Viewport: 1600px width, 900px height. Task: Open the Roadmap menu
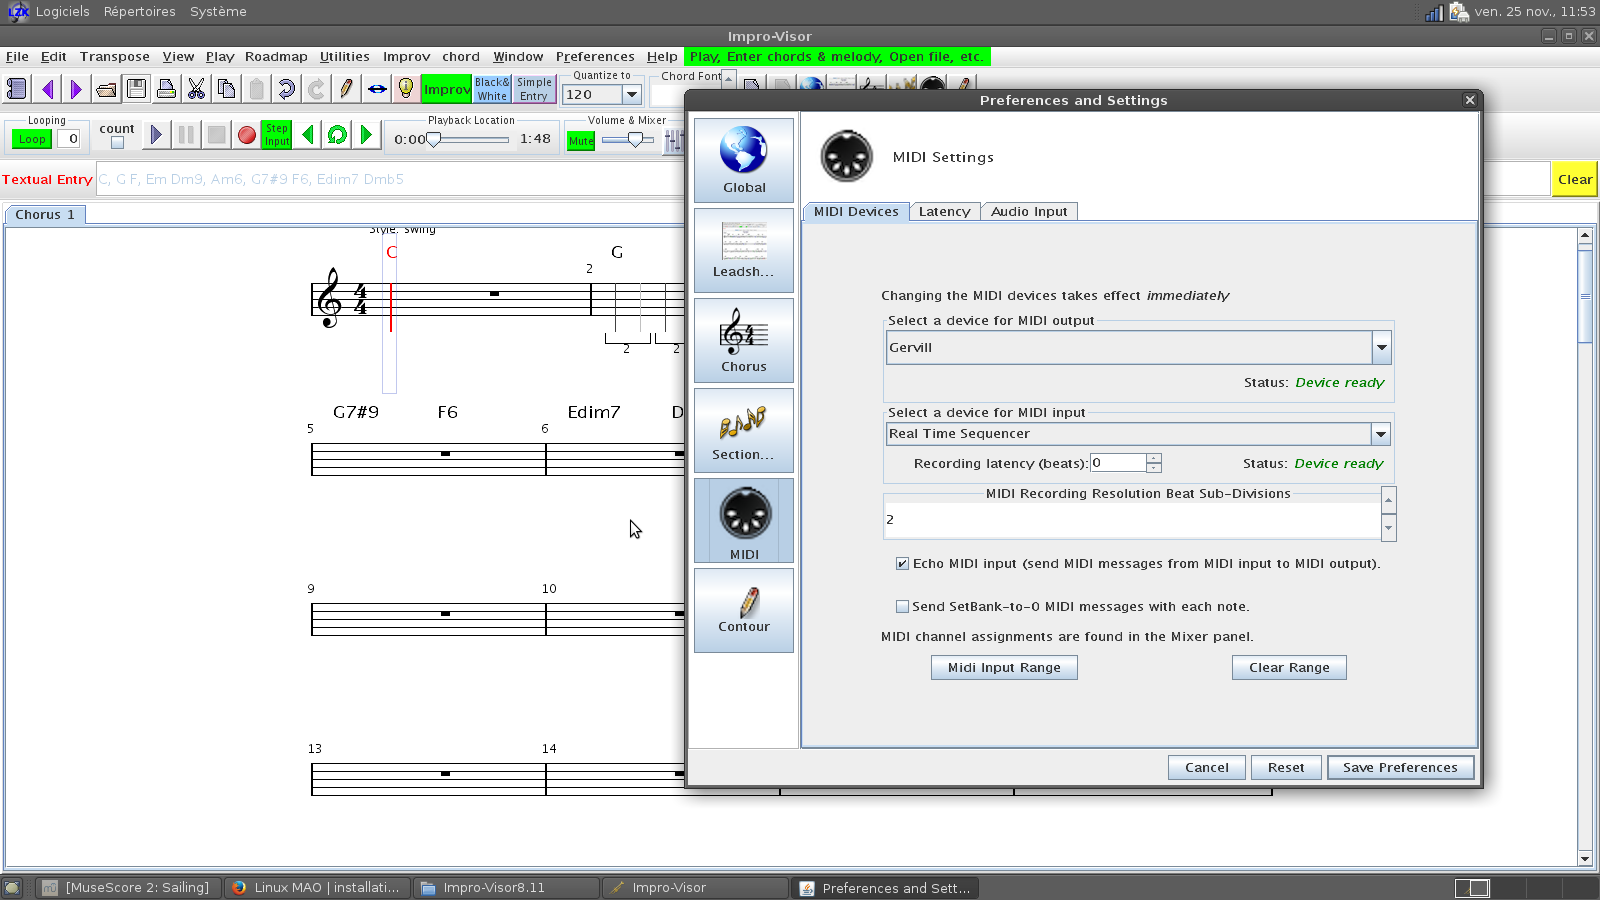tap(276, 57)
